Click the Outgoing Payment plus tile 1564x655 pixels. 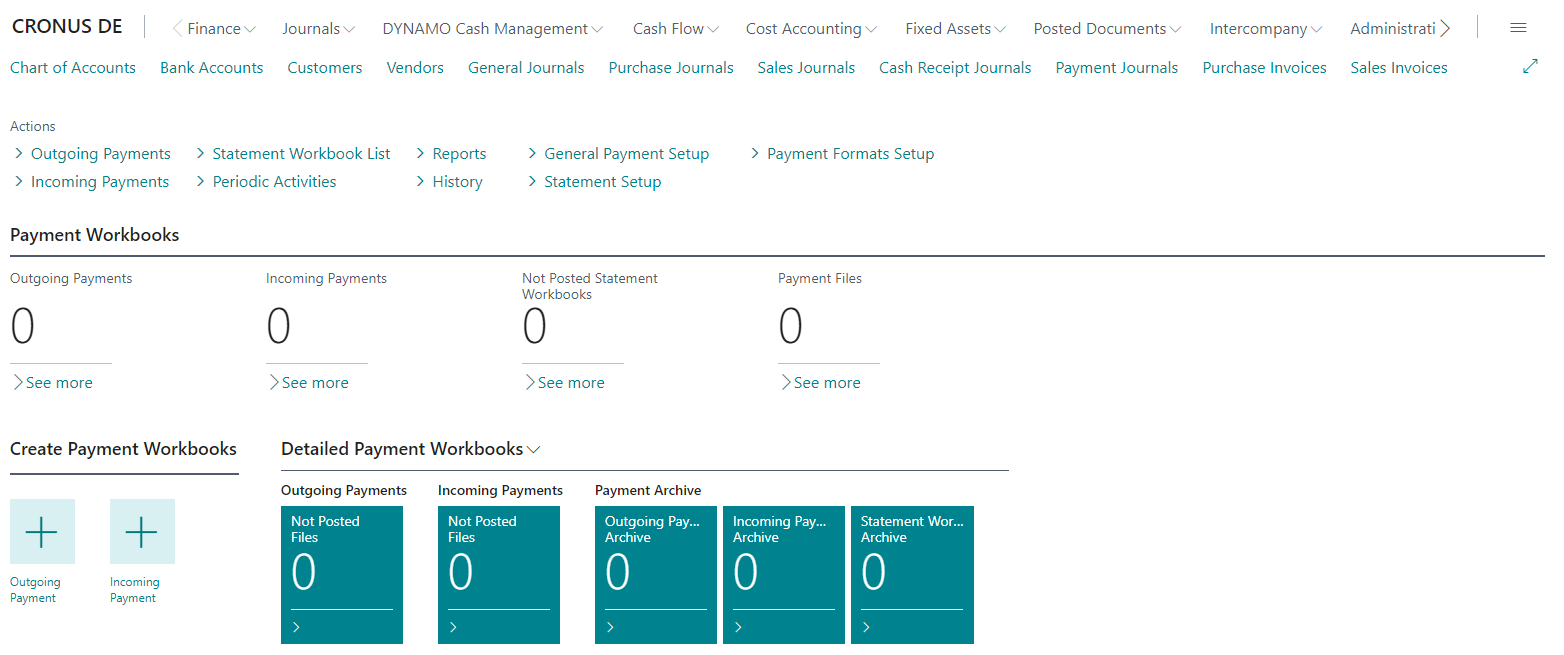coord(42,532)
